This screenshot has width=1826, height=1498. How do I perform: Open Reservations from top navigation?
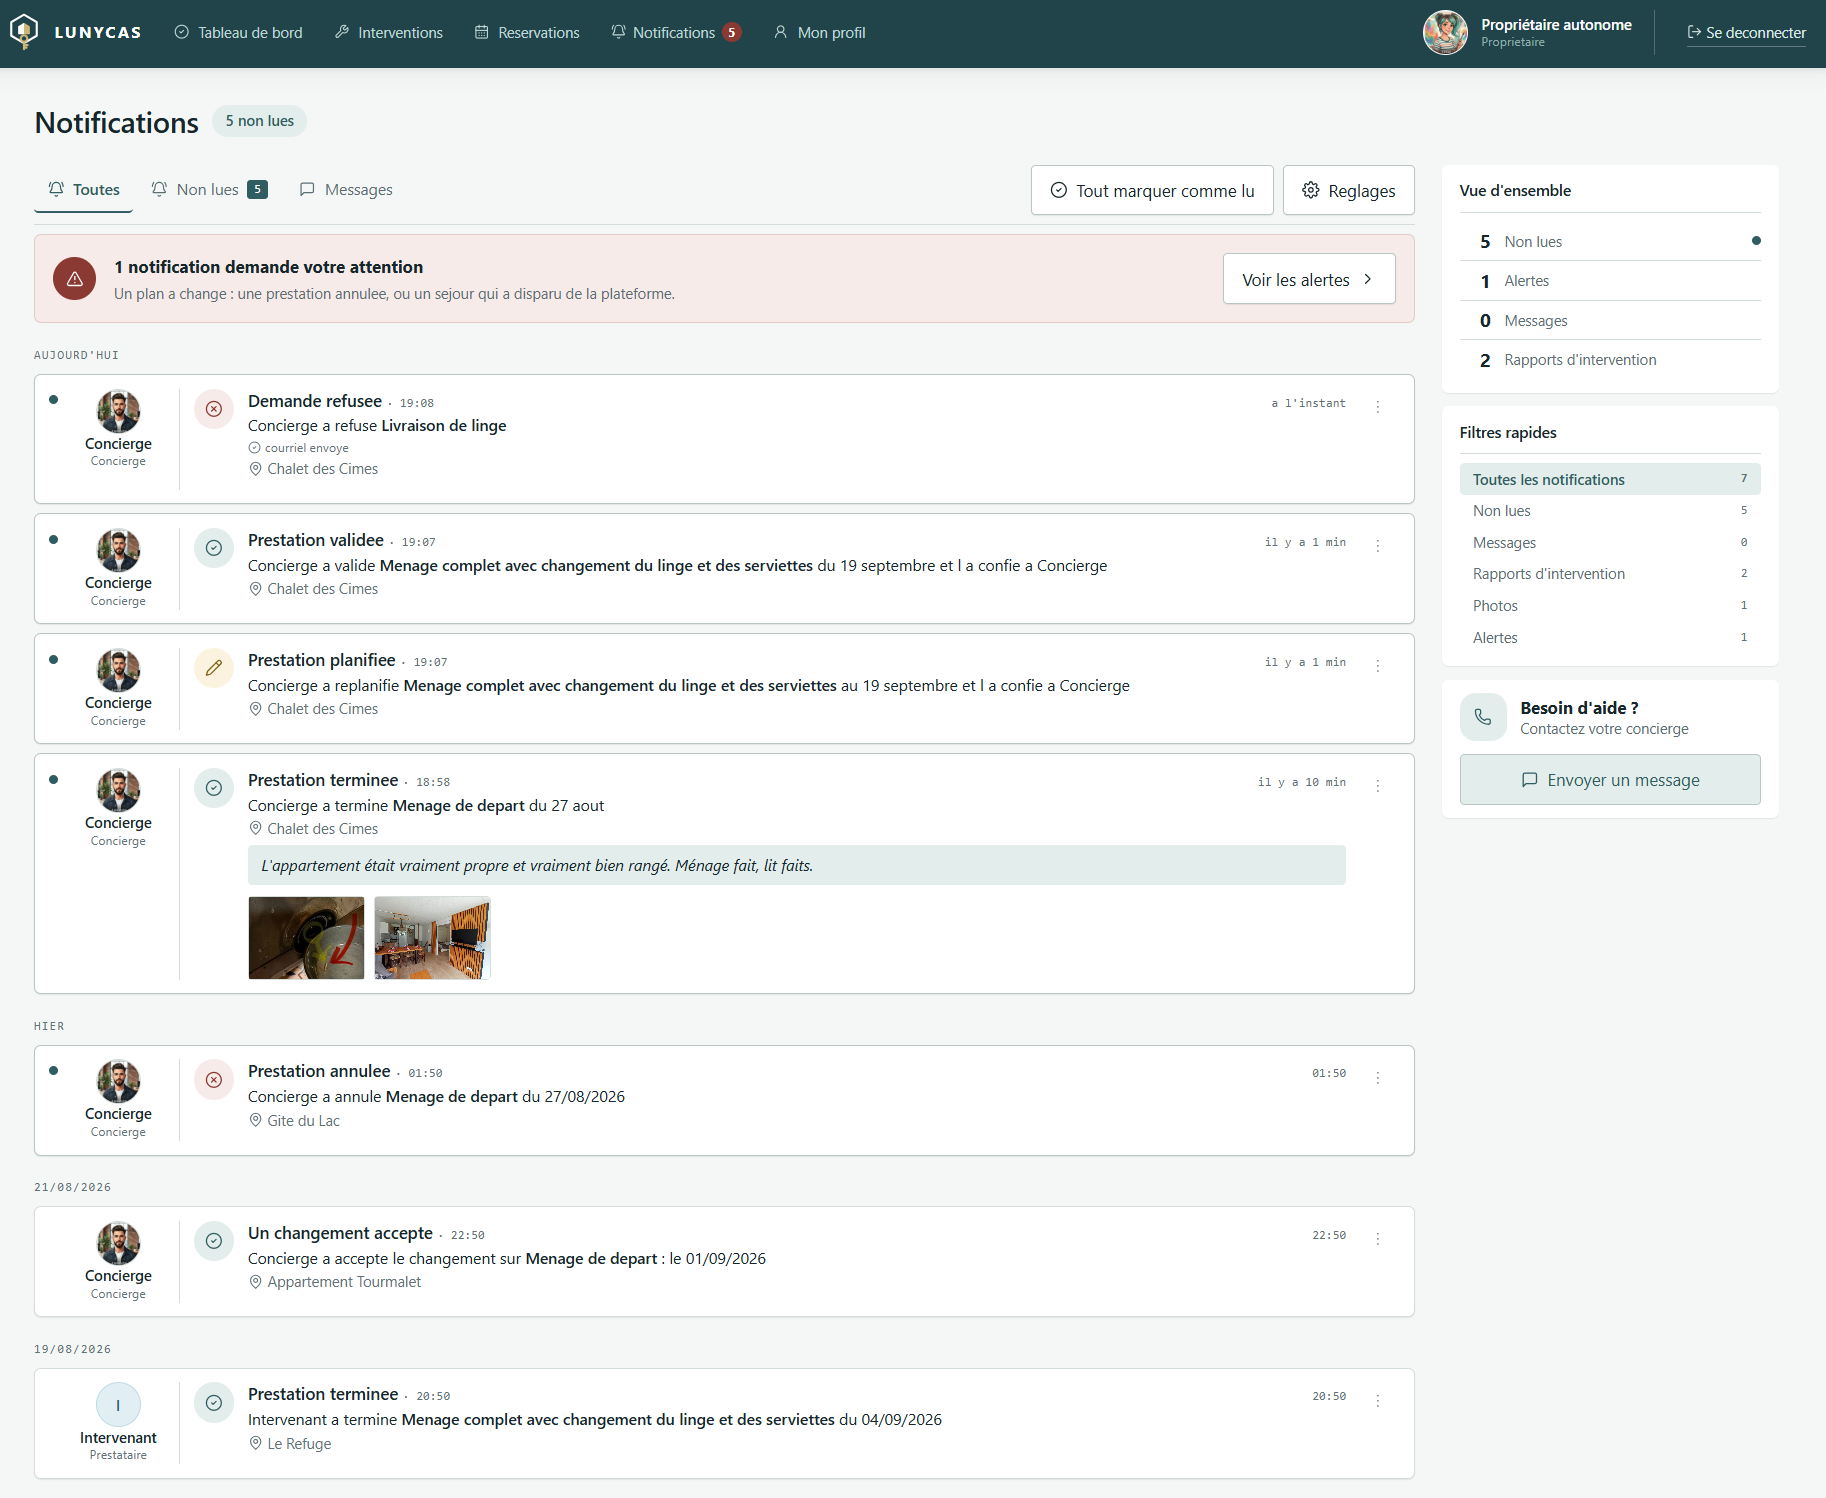(x=527, y=33)
